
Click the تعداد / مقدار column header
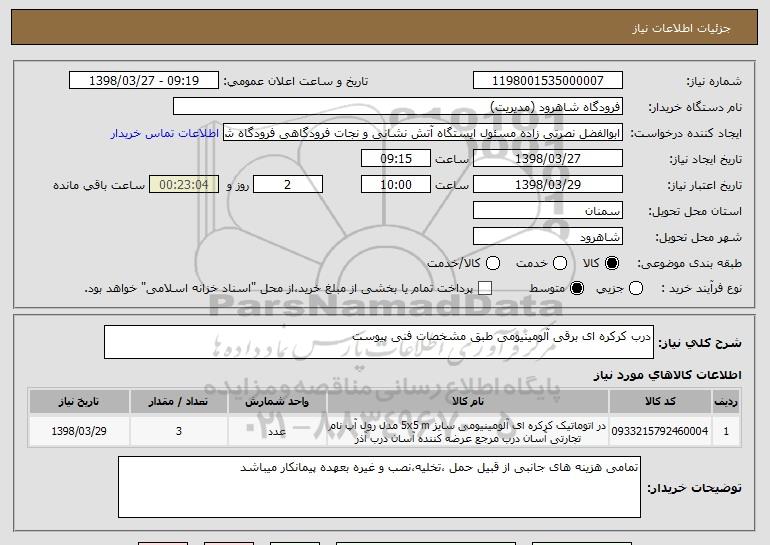click(178, 402)
